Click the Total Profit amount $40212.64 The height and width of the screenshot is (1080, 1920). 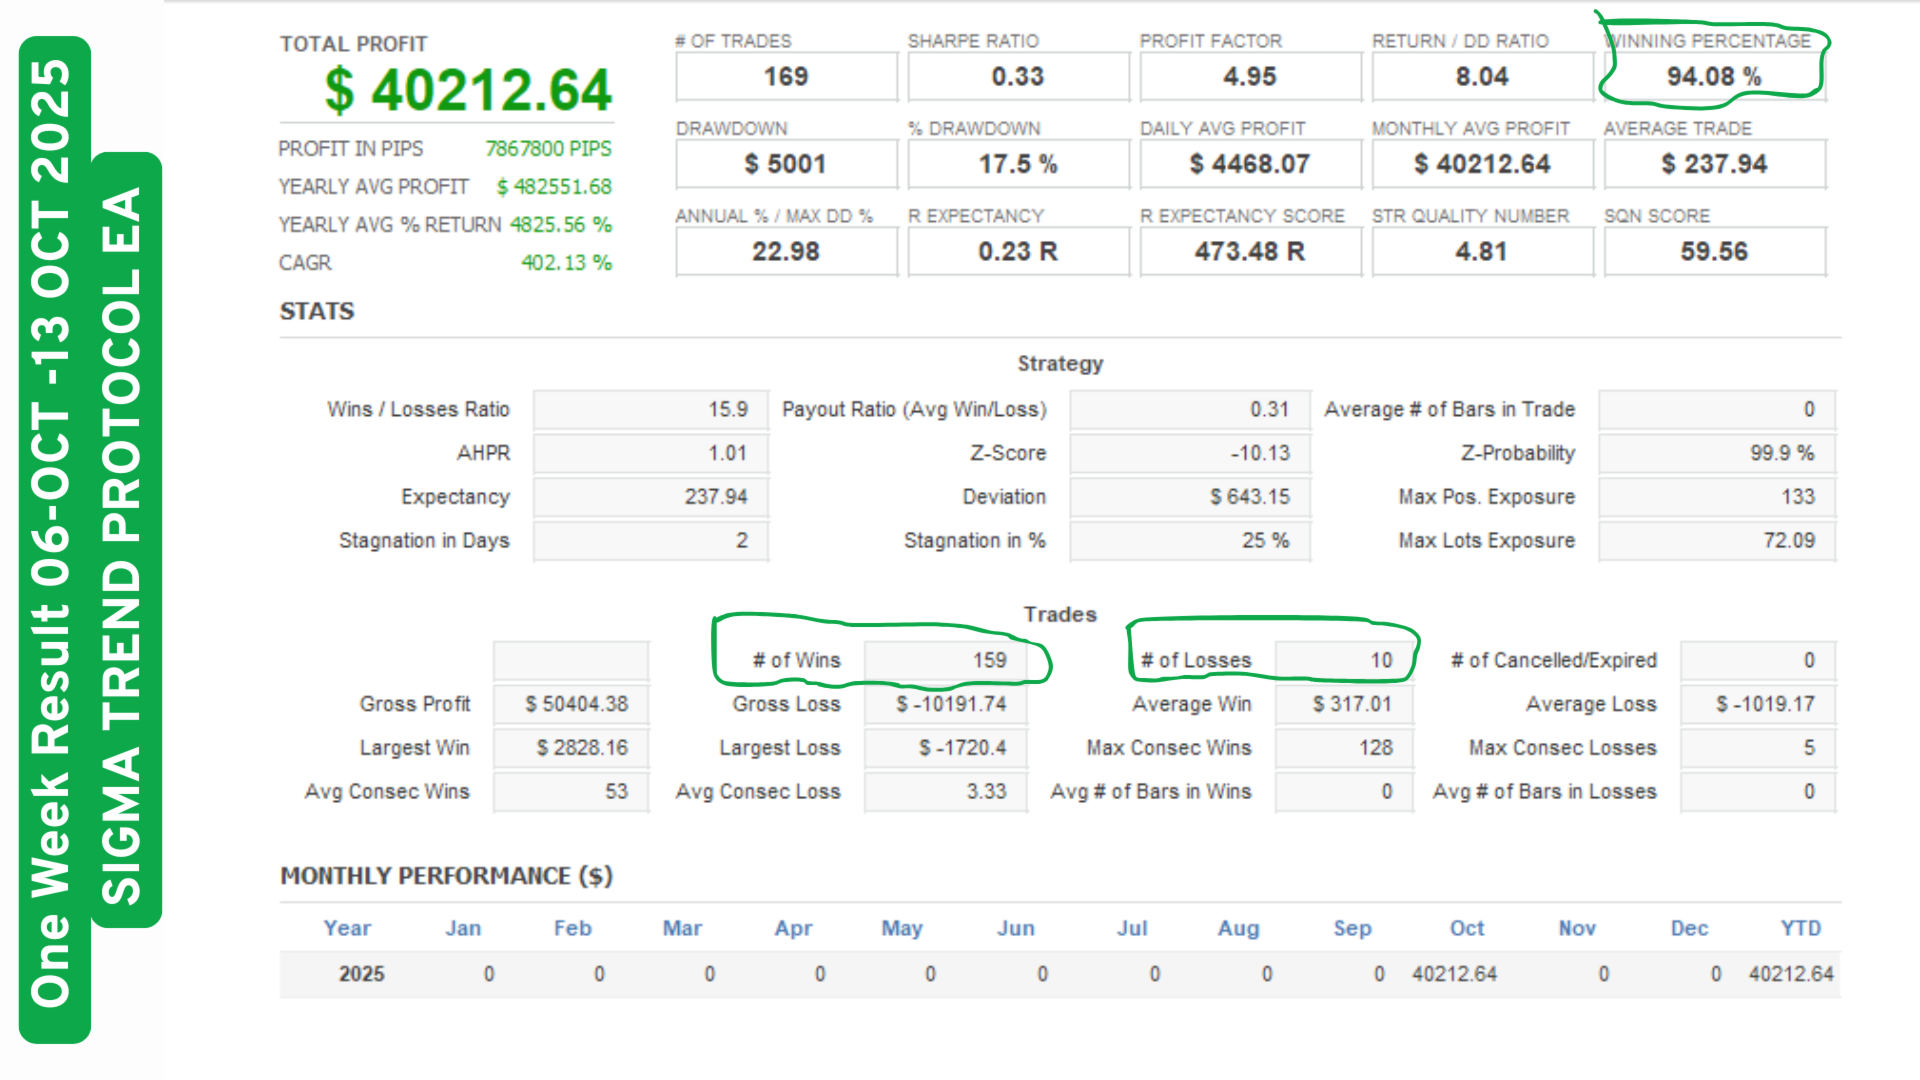pyautogui.click(x=467, y=91)
